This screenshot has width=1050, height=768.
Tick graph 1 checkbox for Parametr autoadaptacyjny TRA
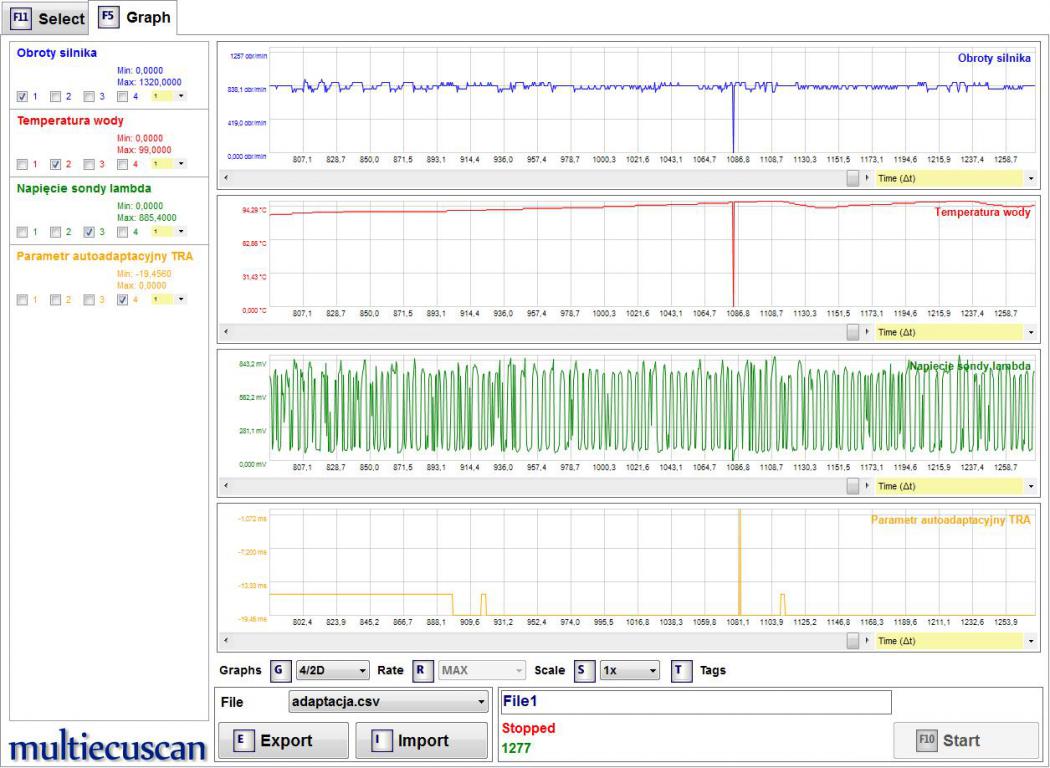coord(23,299)
